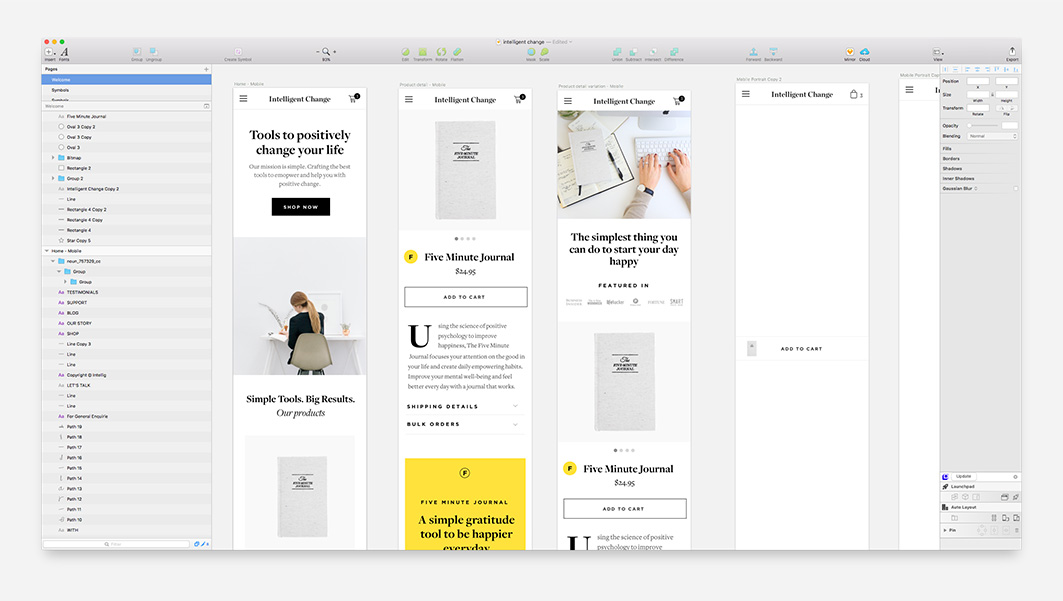Select the Edit tool in toolbar
1063x601 pixels.
pos(405,51)
